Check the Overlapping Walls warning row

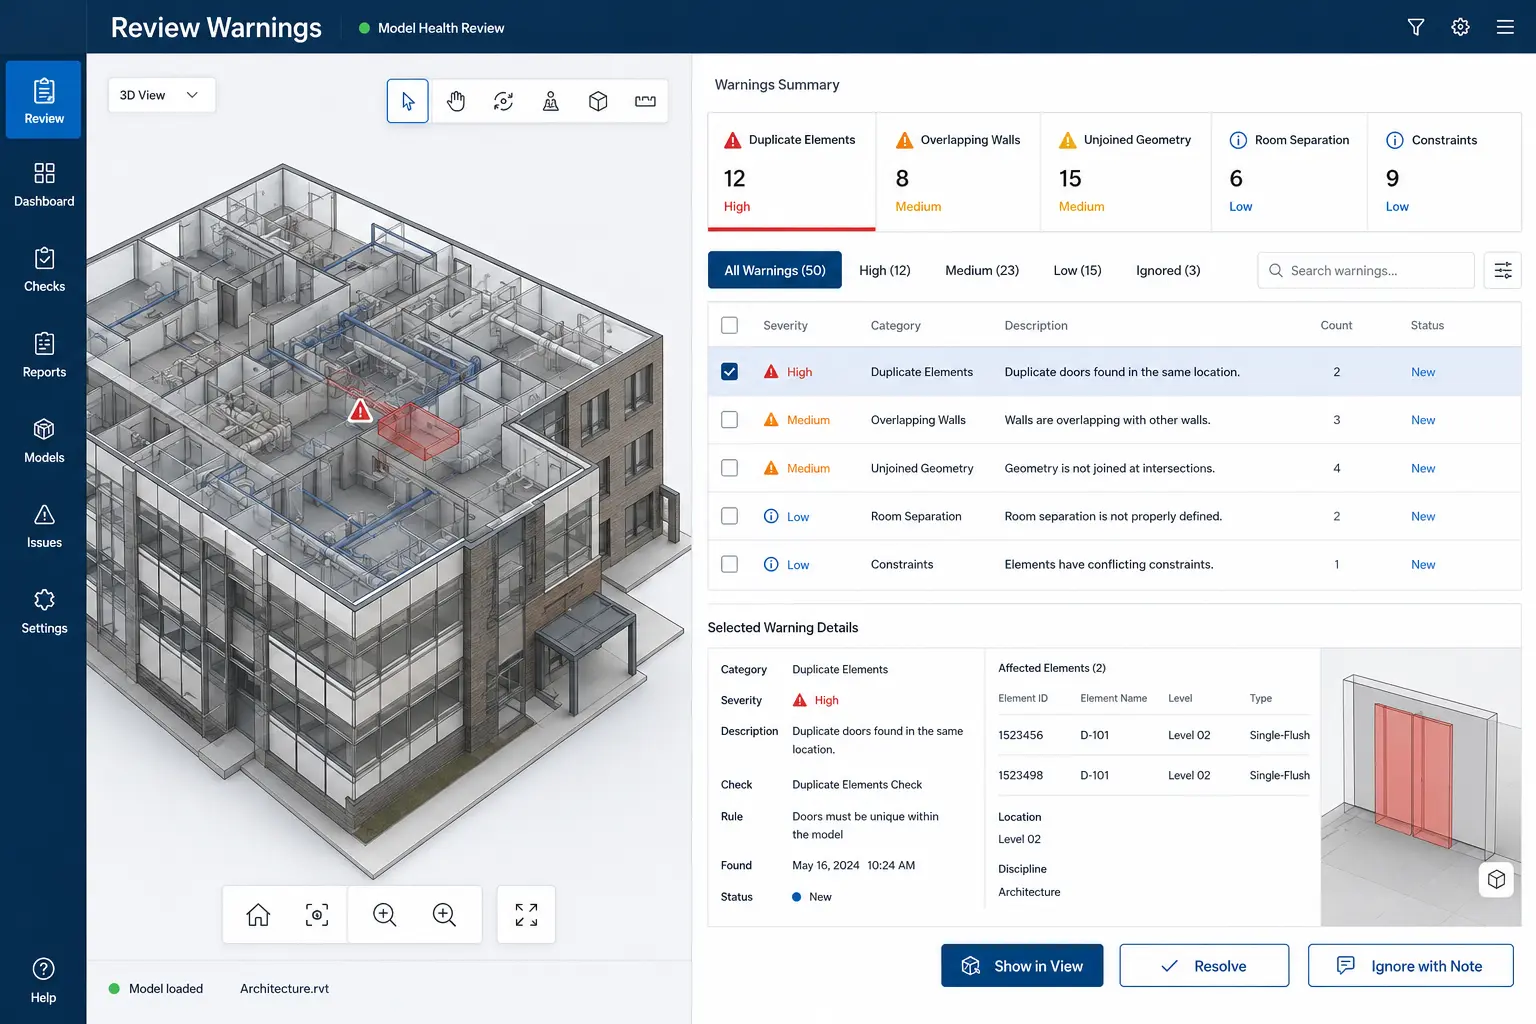click(x=730, y=420)
